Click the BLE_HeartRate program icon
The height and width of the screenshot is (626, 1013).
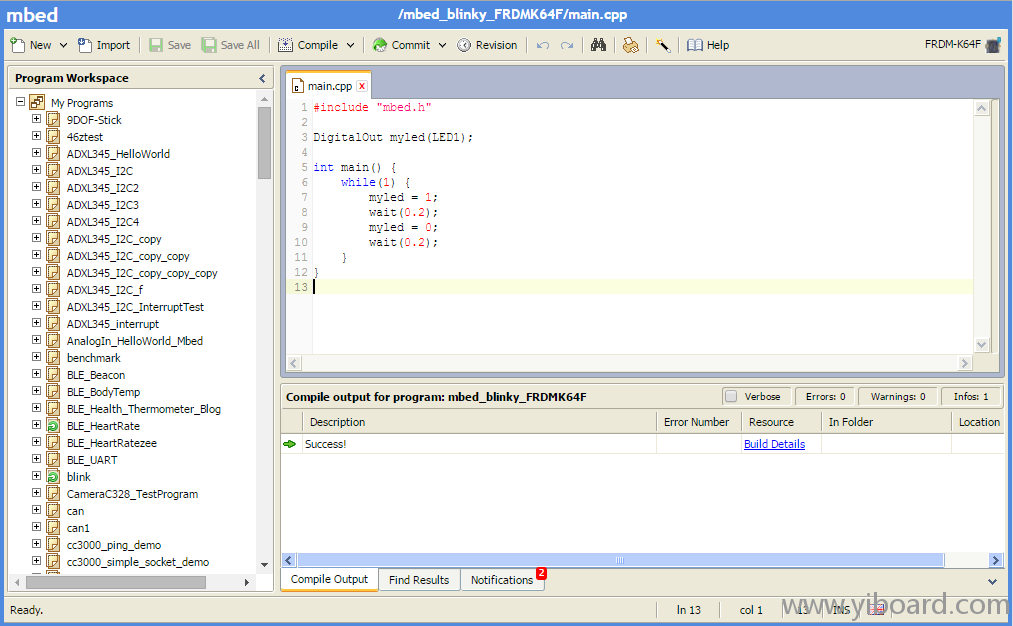[53, 426]
